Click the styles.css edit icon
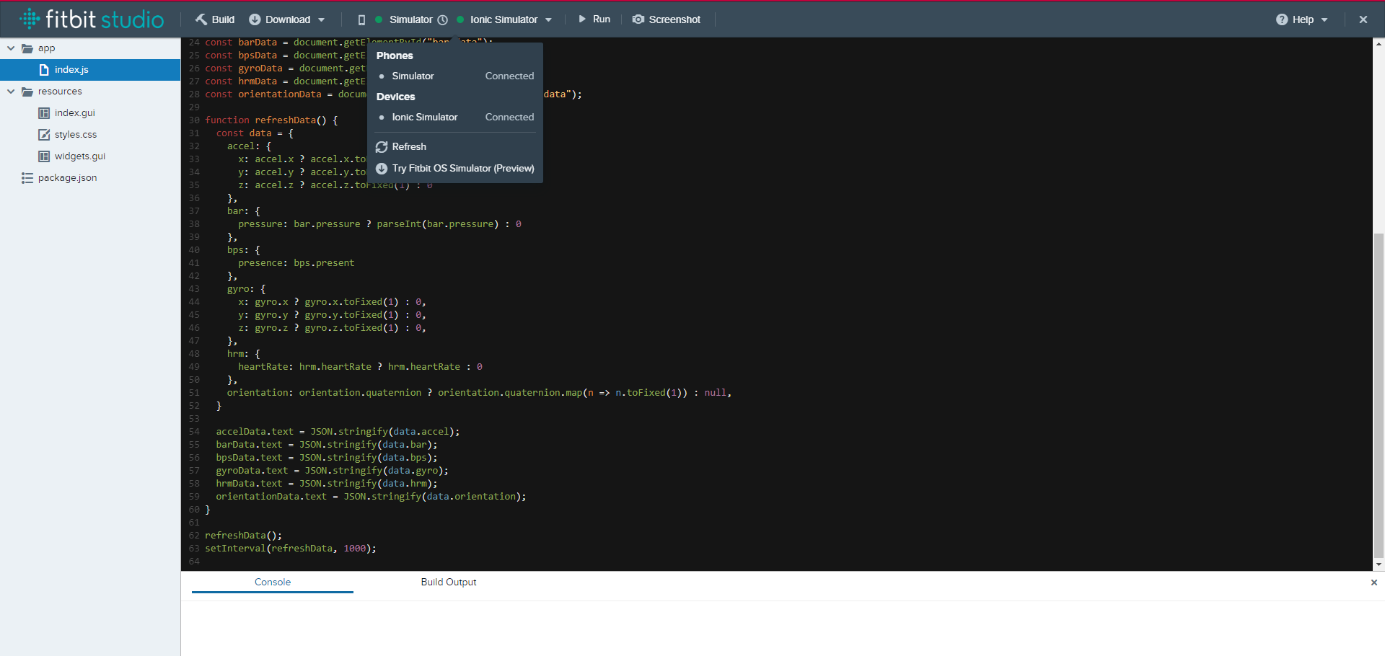The height and width of the screenshot is (656, 1385). click(44, 134)
